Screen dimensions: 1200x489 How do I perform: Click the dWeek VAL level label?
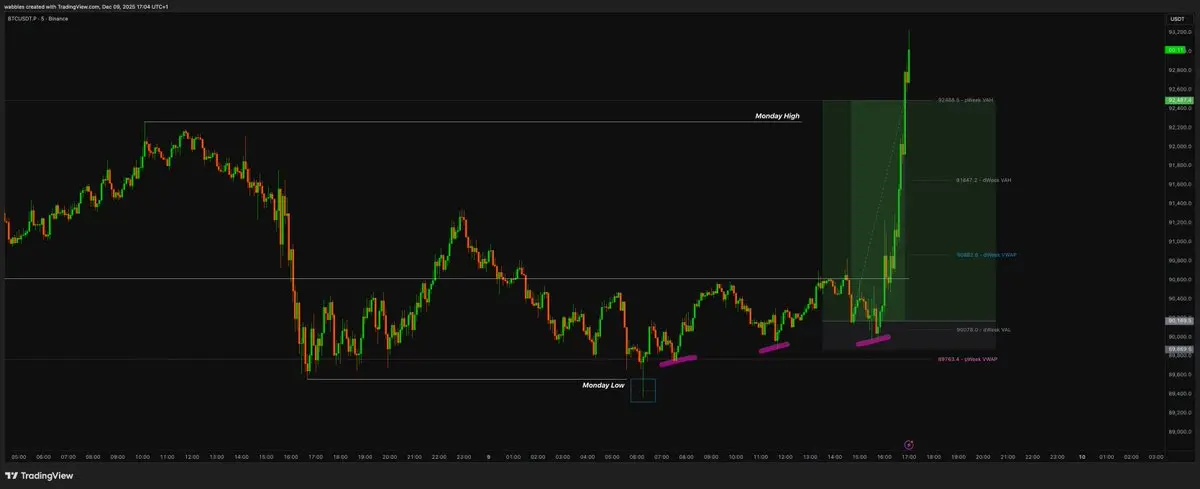pyautogui.click(x=984, y=329)
